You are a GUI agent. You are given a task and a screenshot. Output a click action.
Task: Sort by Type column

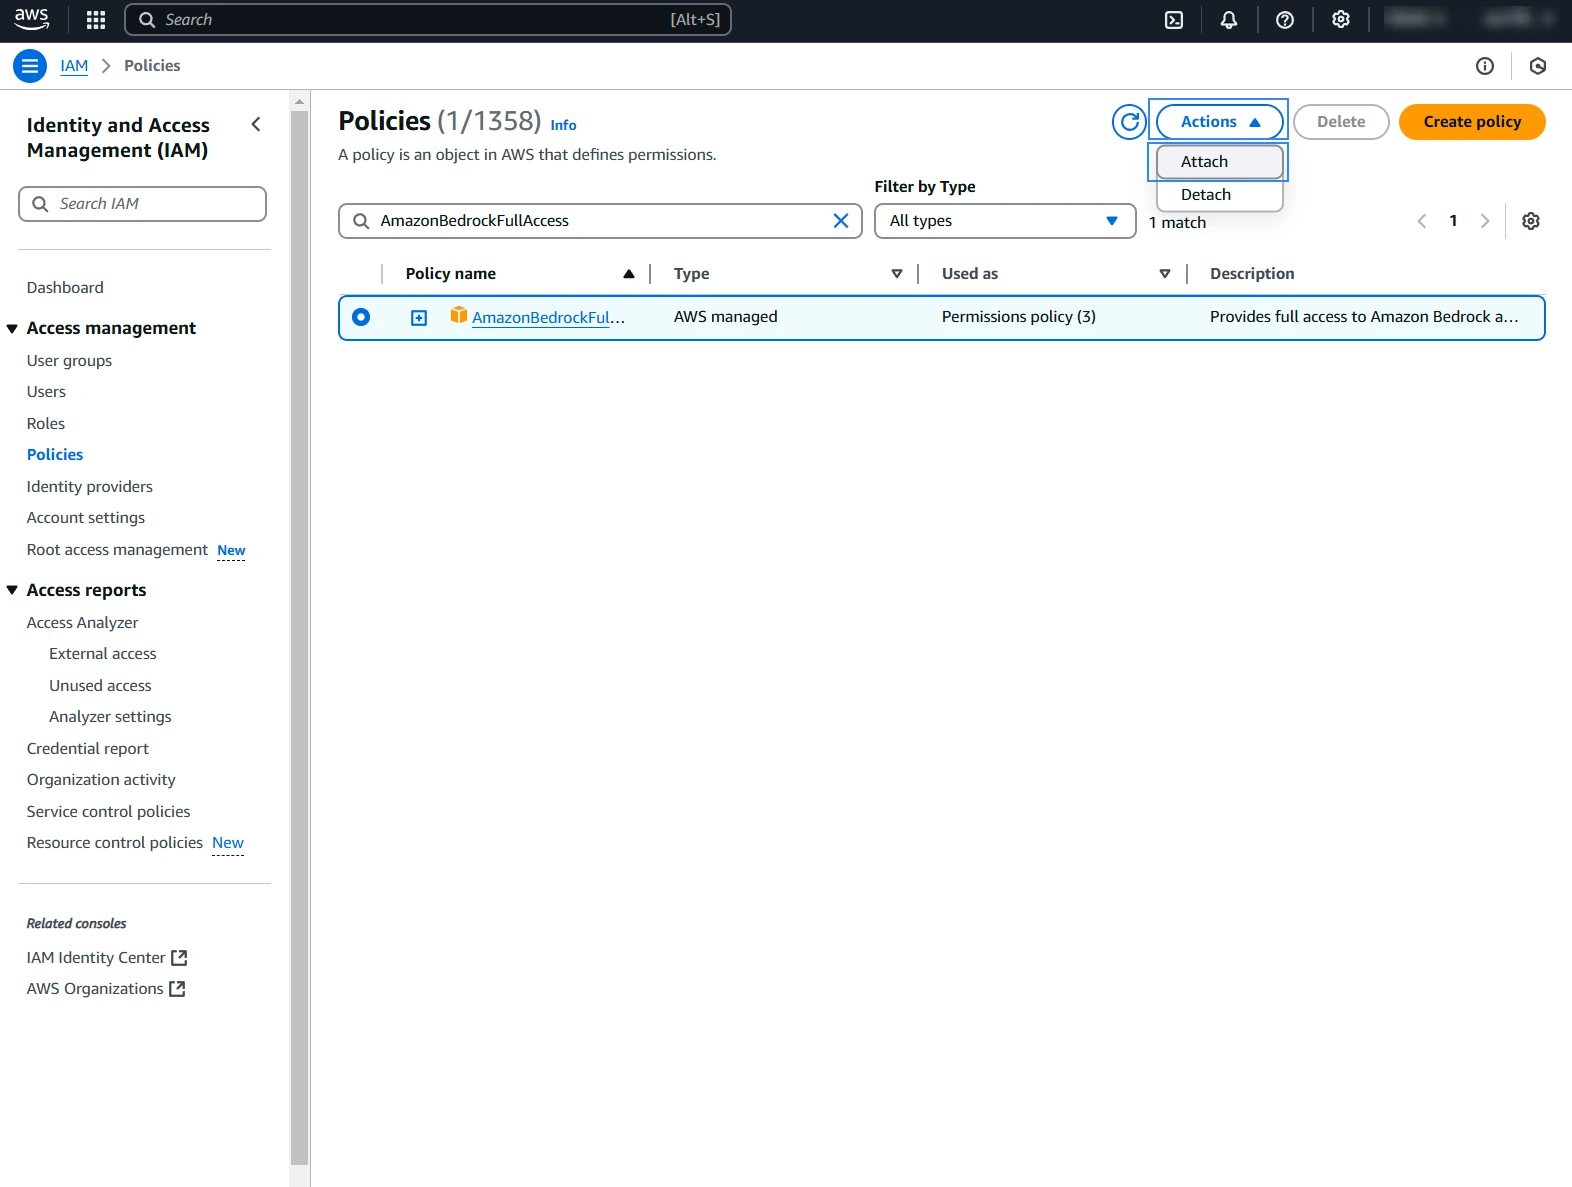click(897, 274)
